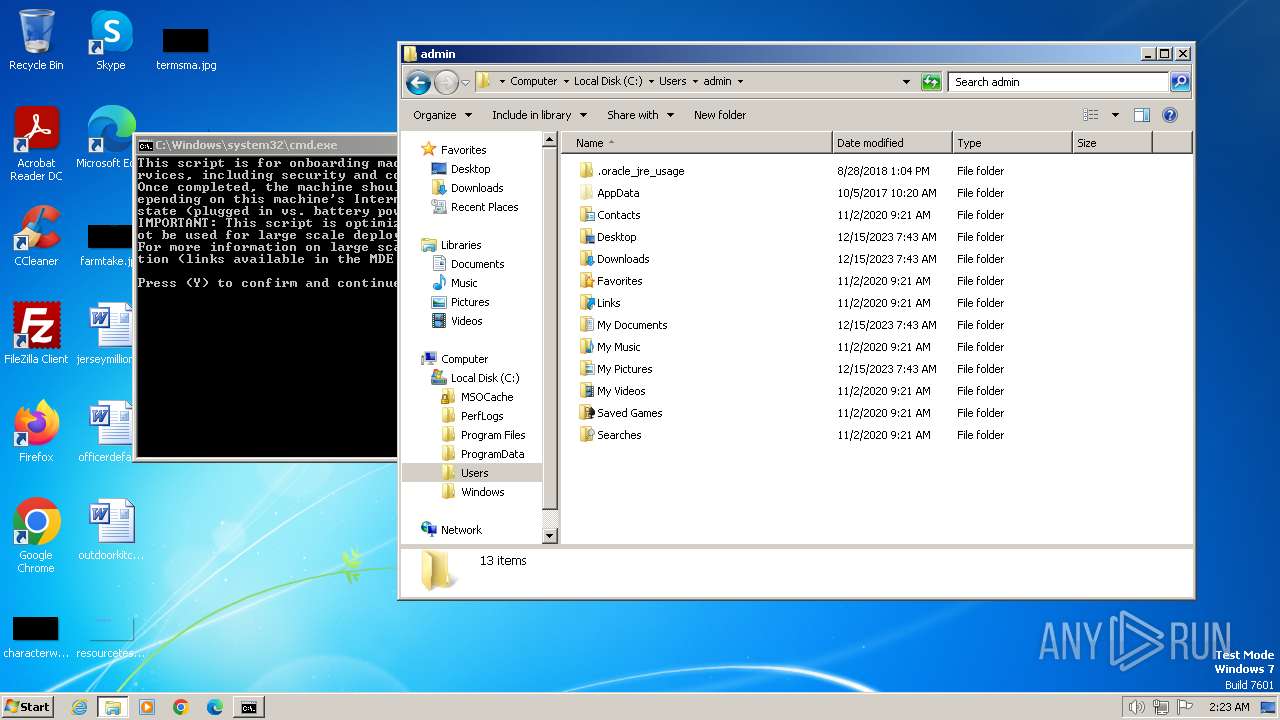This screenshot has width=1280, height=720.
Task: Click the volume icon in system tray
Action: [1136, 707]
